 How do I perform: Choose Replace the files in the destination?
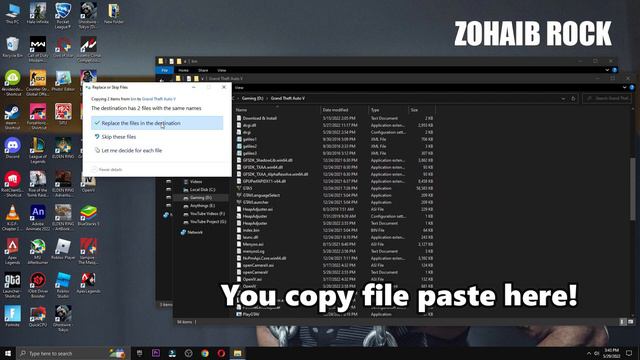157,123
